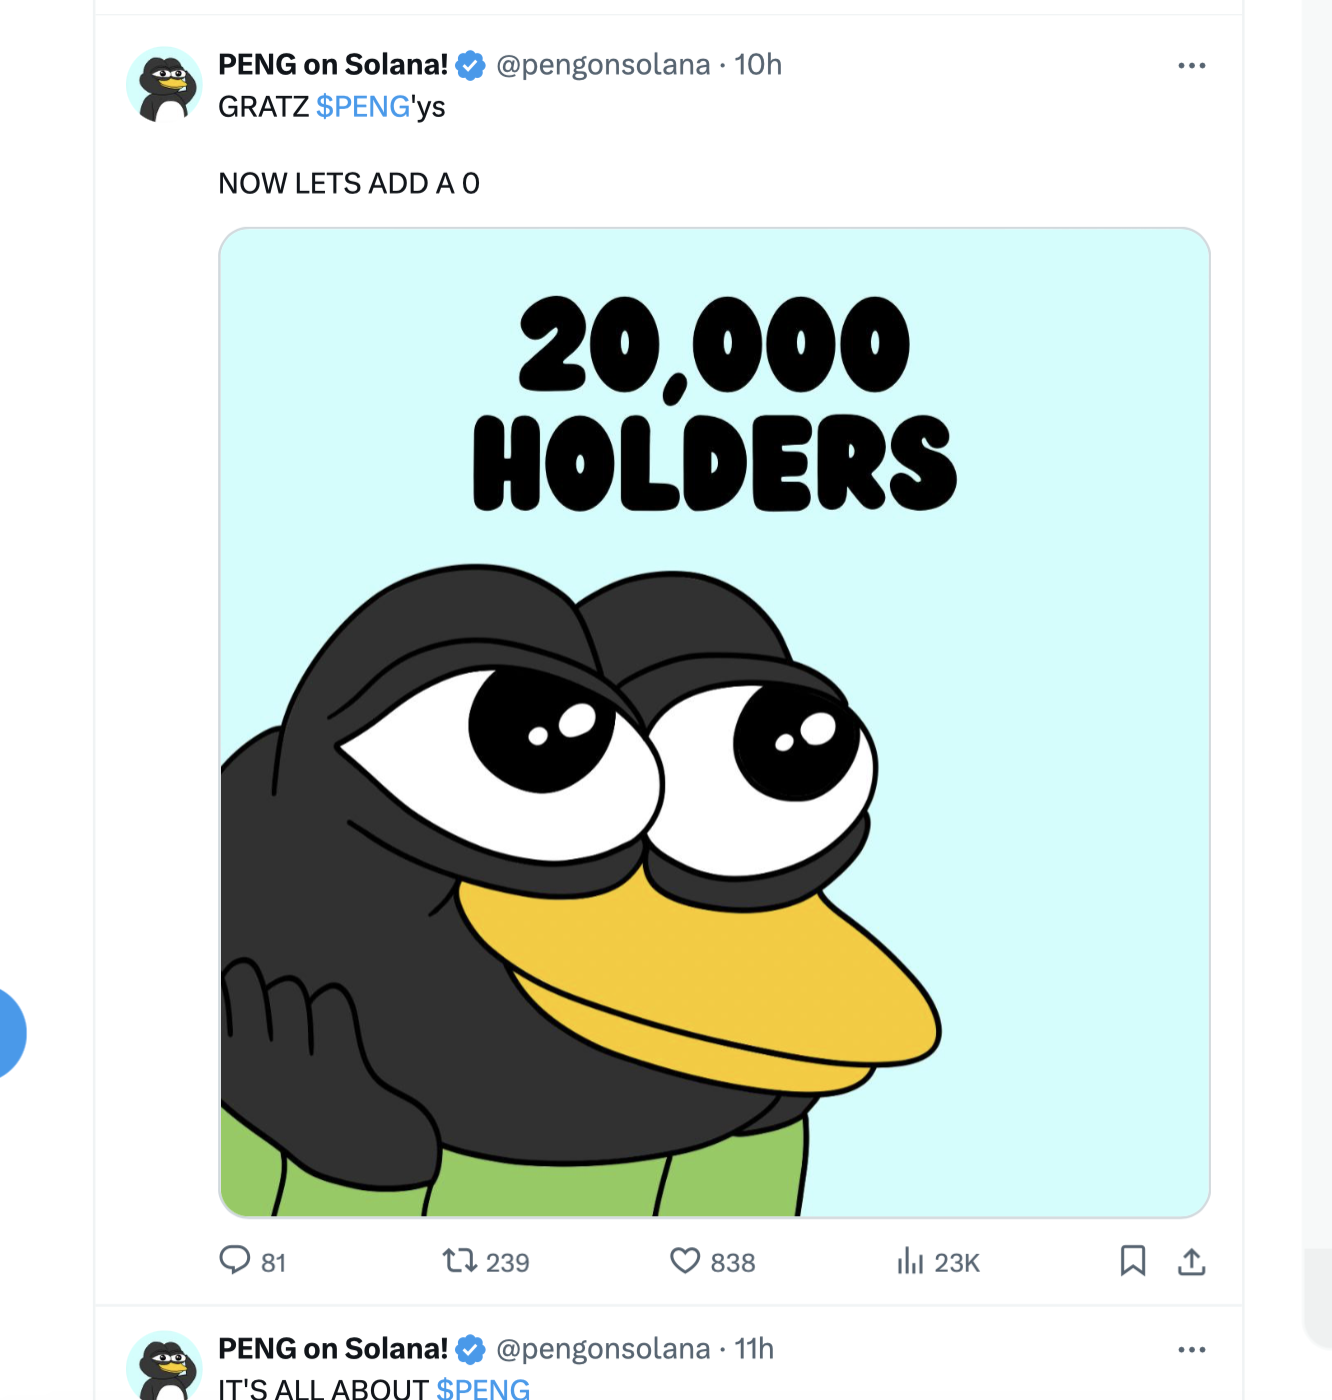1332x1400 pixels.
Task: Open $PENG cashtag in IT'S ALL ABOUT tweet
Action: click(483, 1389)
